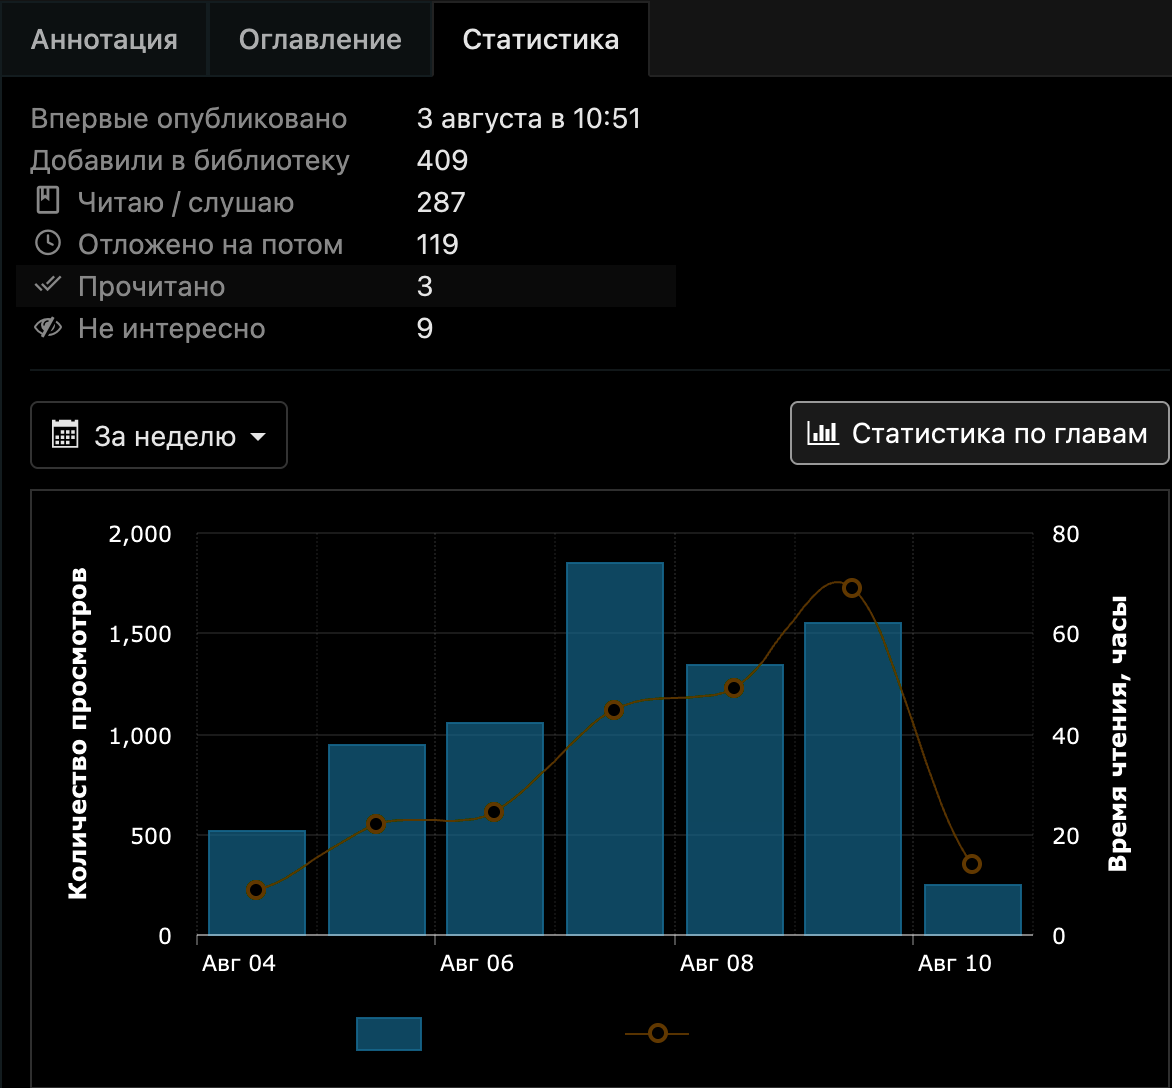The height and width of the screenshot is (1088, 1172).
Task: Click the dropdown arrow next to За неделю
Action: (258, 436)
